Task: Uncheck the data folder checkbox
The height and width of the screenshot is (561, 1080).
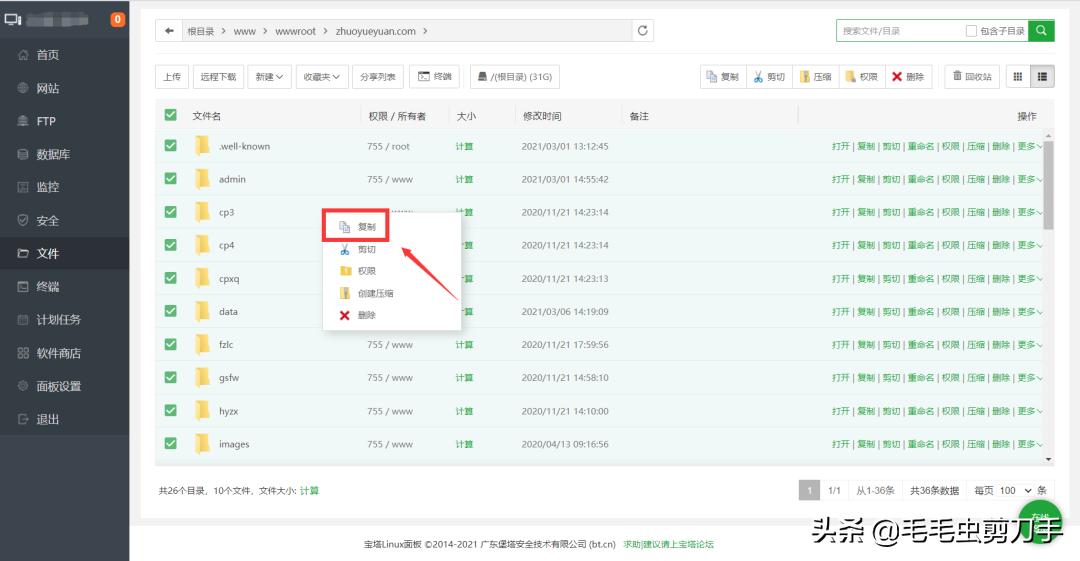Action: coord(171,311)
